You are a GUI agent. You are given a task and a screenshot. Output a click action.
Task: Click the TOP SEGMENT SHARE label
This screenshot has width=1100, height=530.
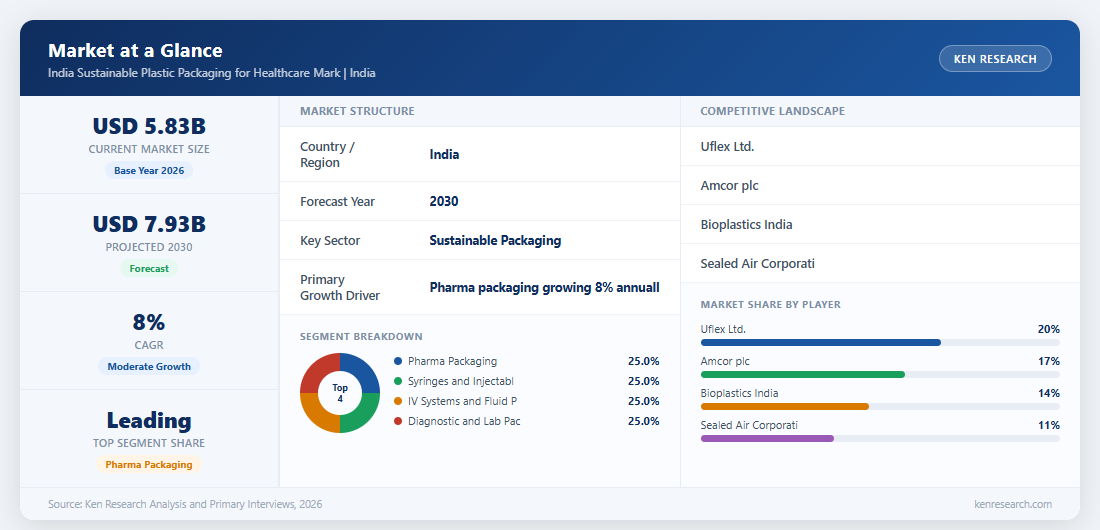coord(149,444)
